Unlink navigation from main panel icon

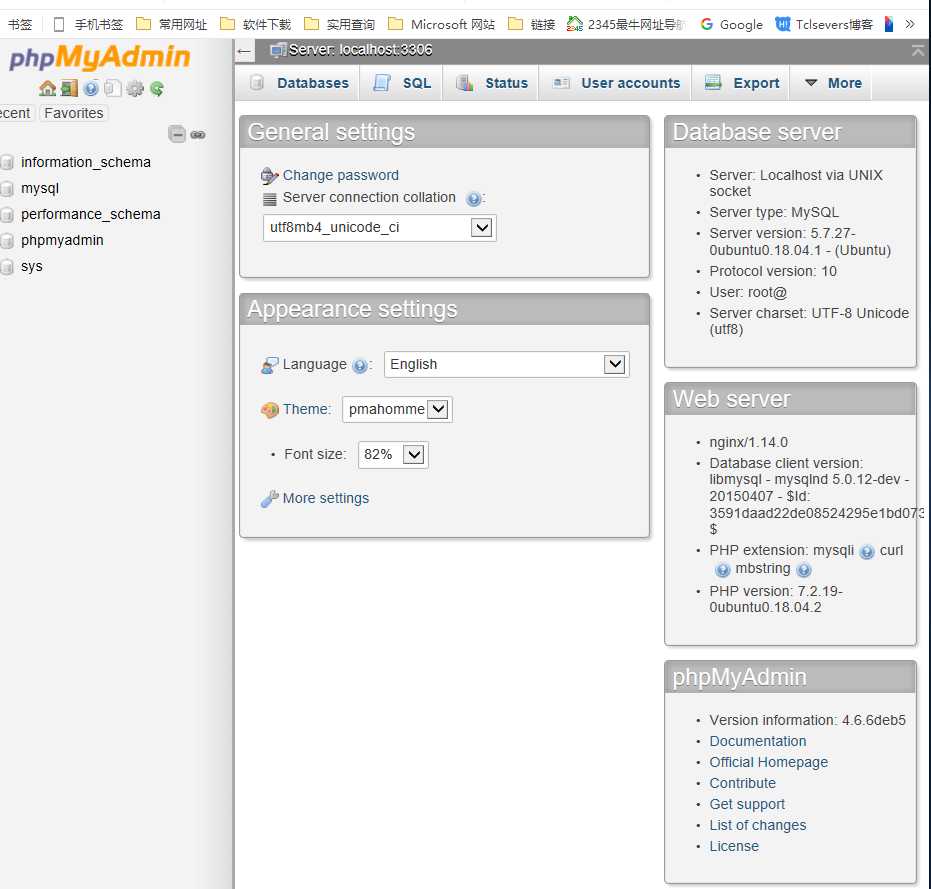pos(198,135)
